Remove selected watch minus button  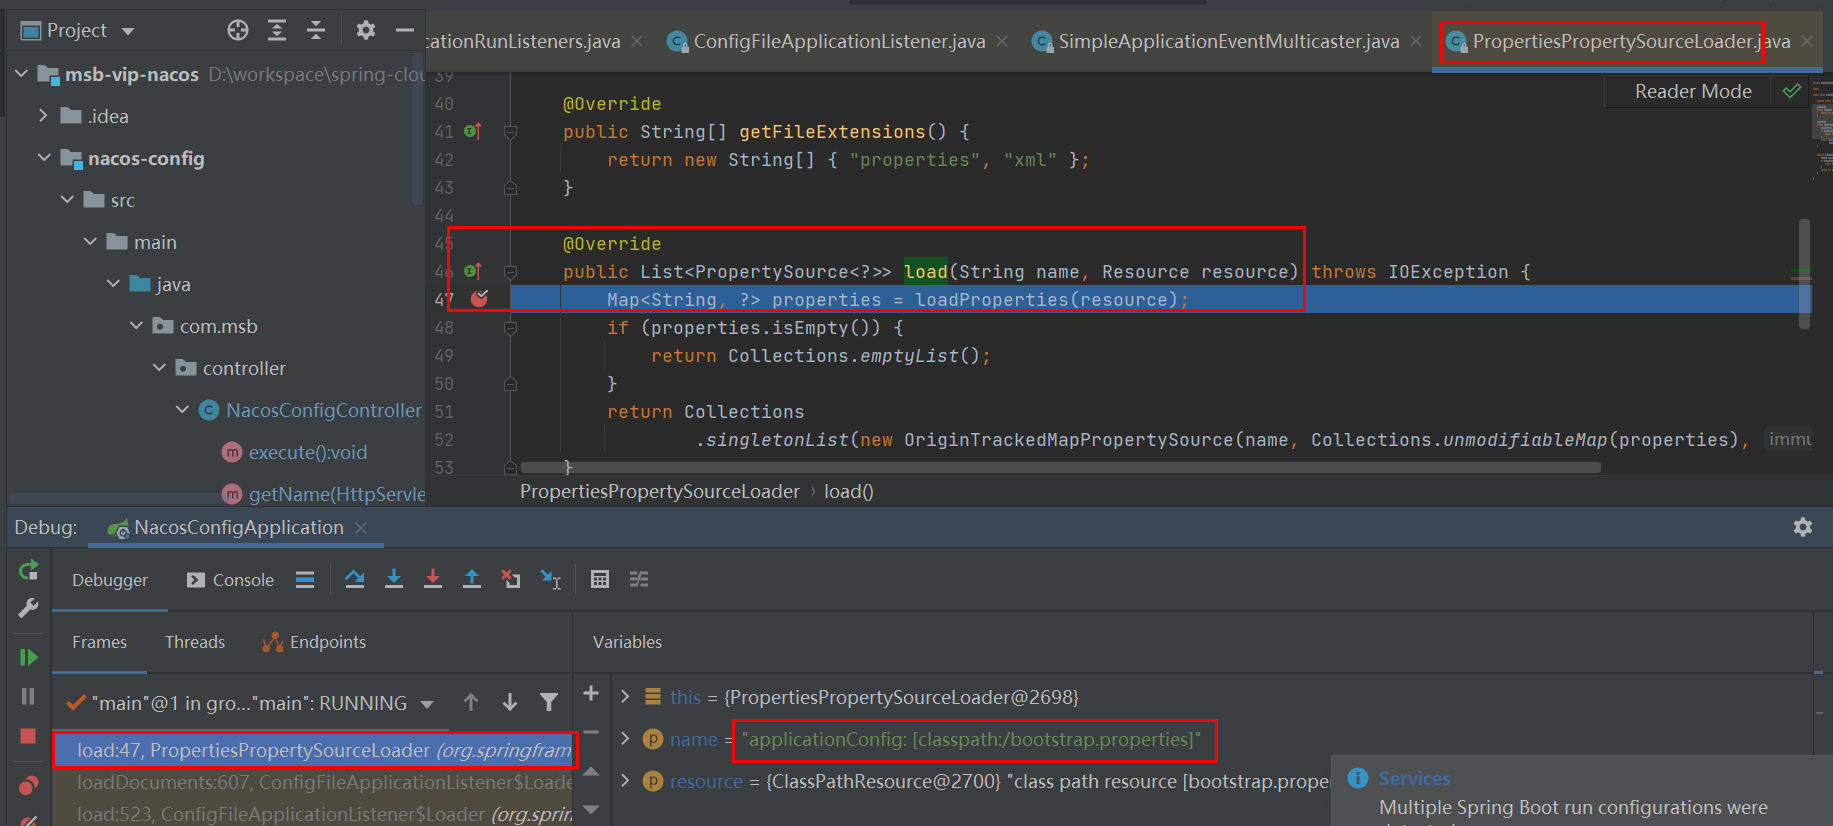click(x=591, y=733)
